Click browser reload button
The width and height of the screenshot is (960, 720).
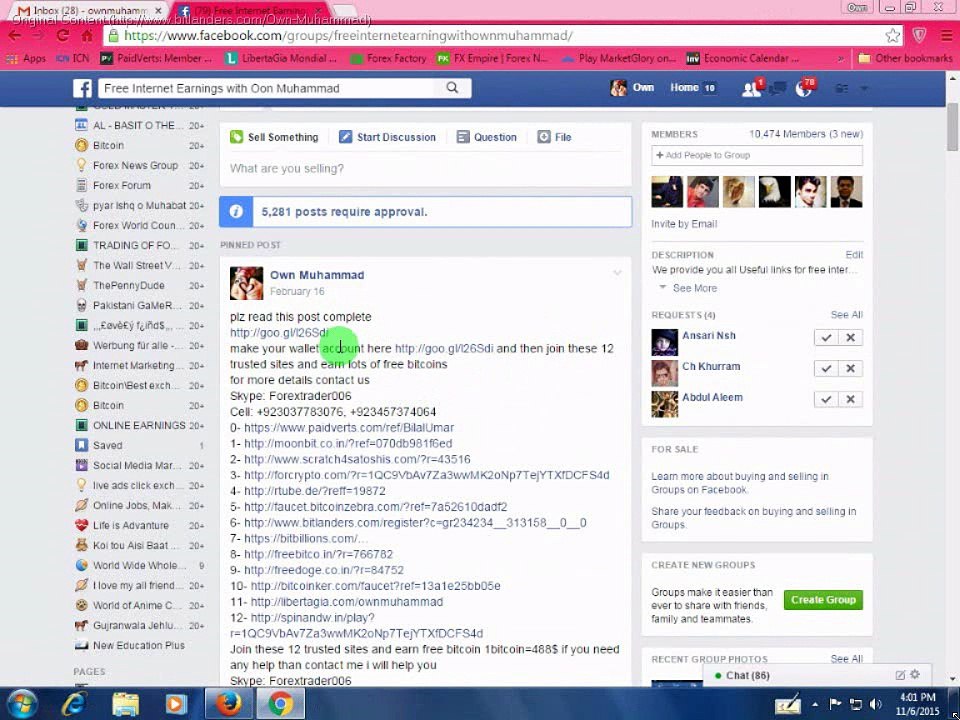(x=62, y=36)
